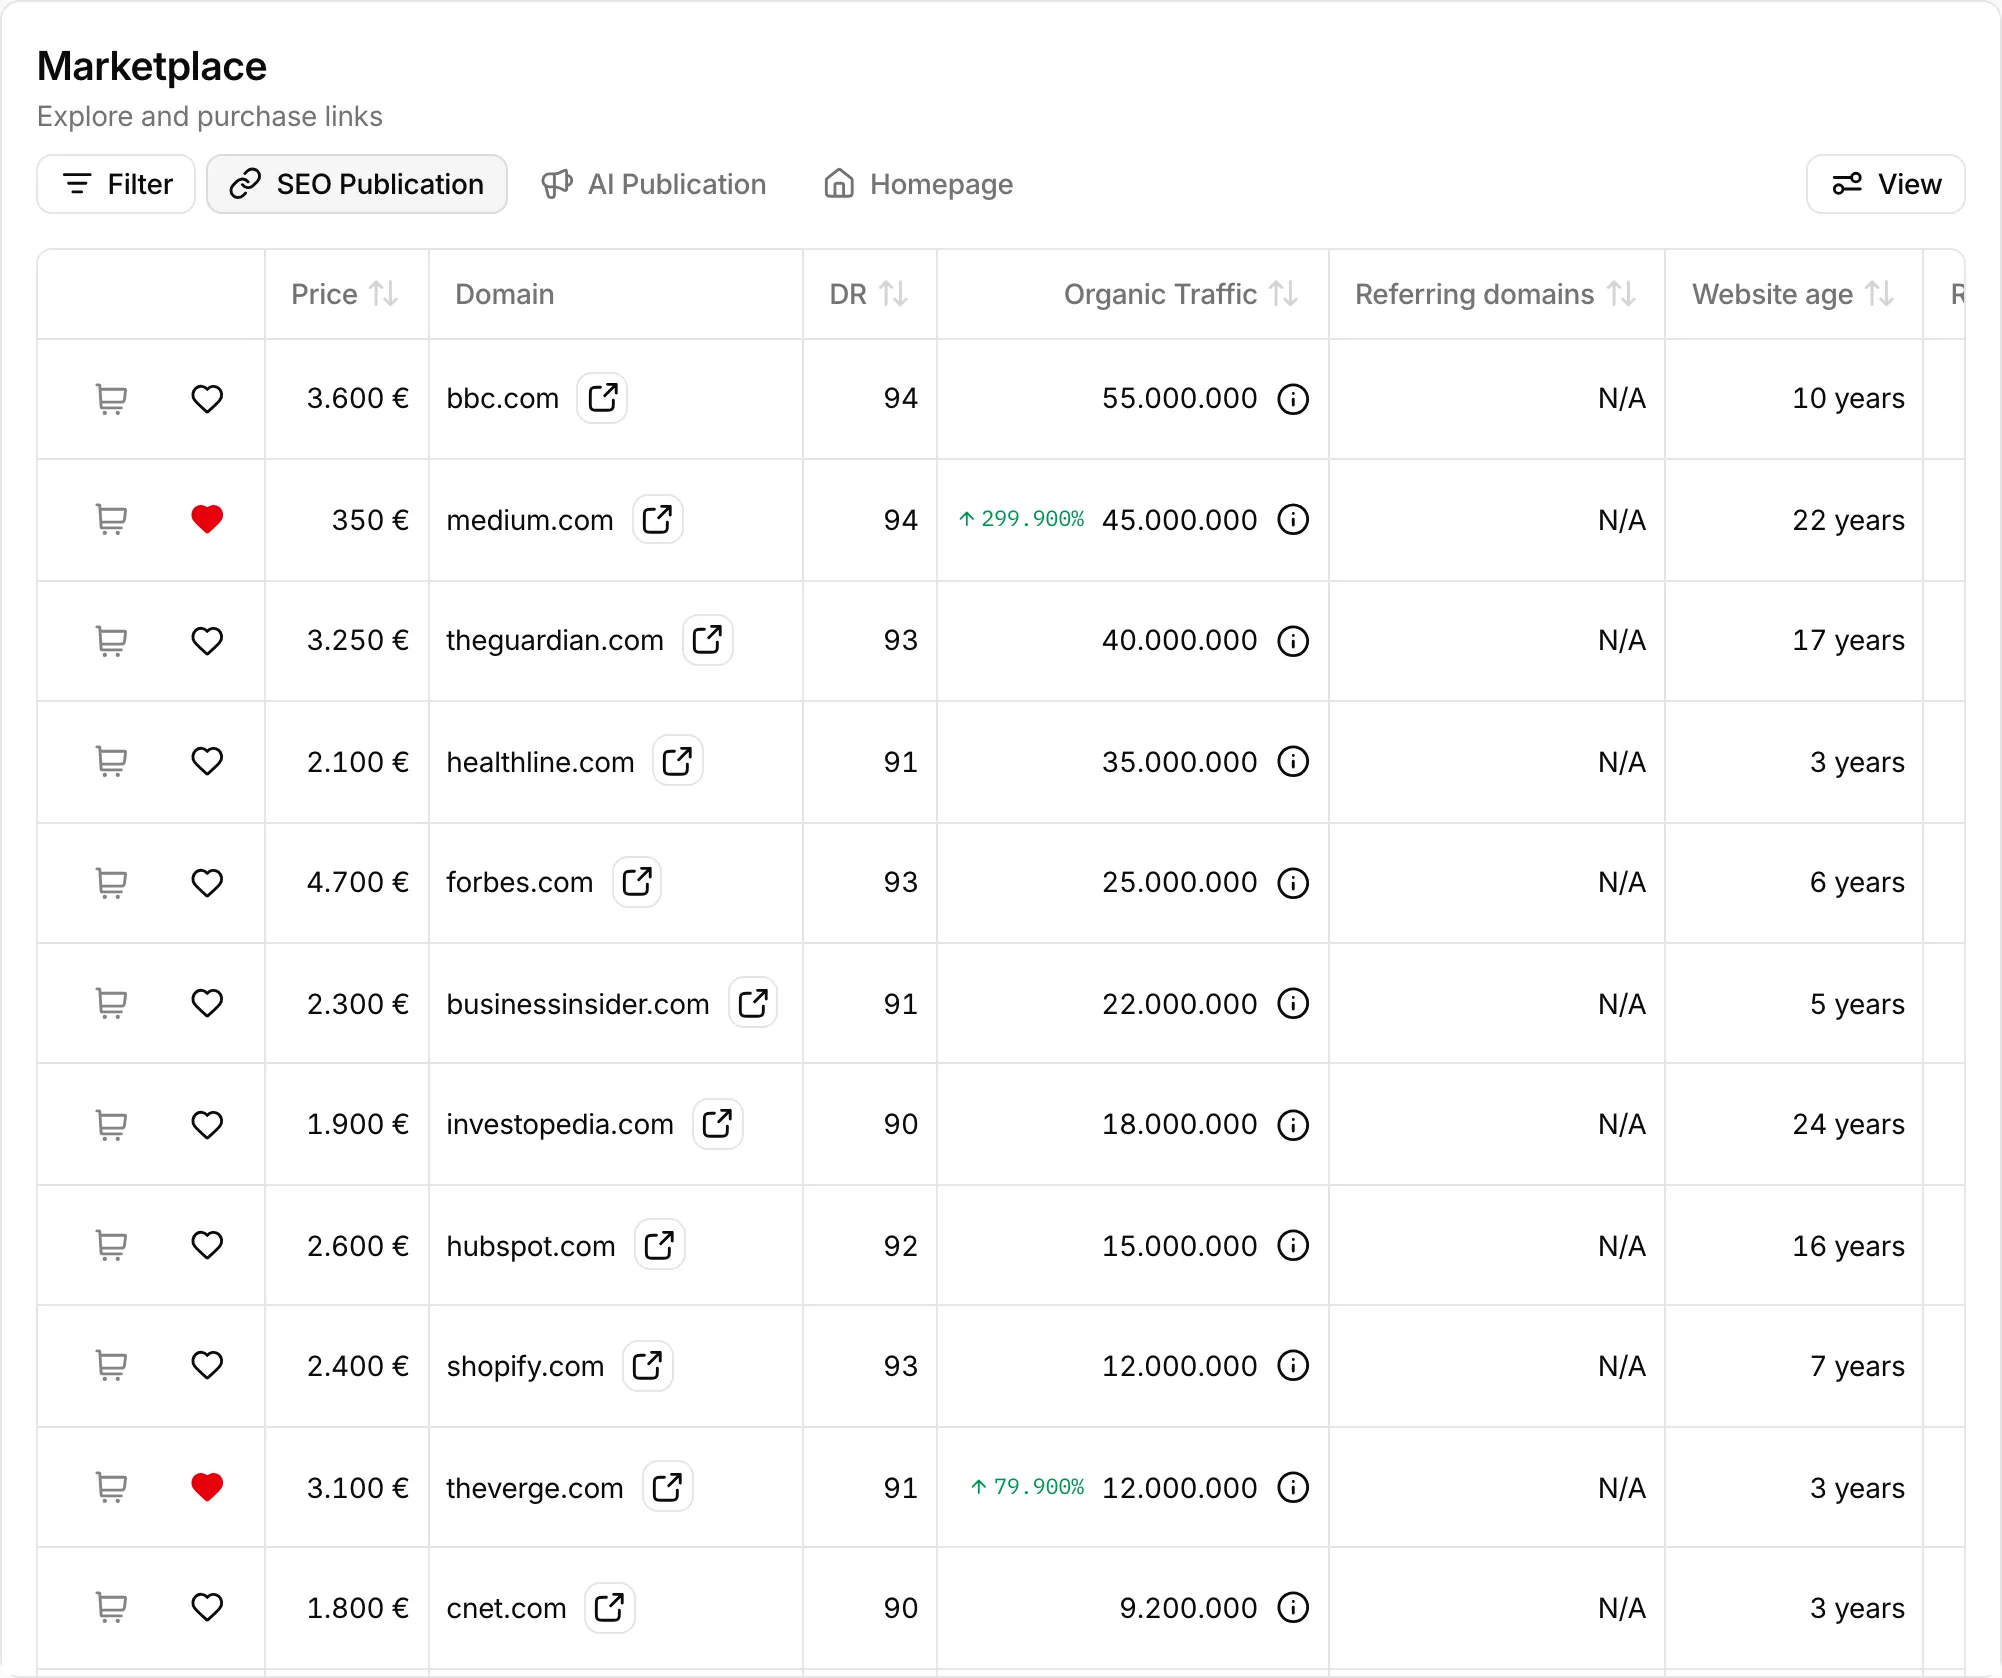Select the SEO Publication tab
Screen dimensions: 2002x1678
tap(357, 184)
